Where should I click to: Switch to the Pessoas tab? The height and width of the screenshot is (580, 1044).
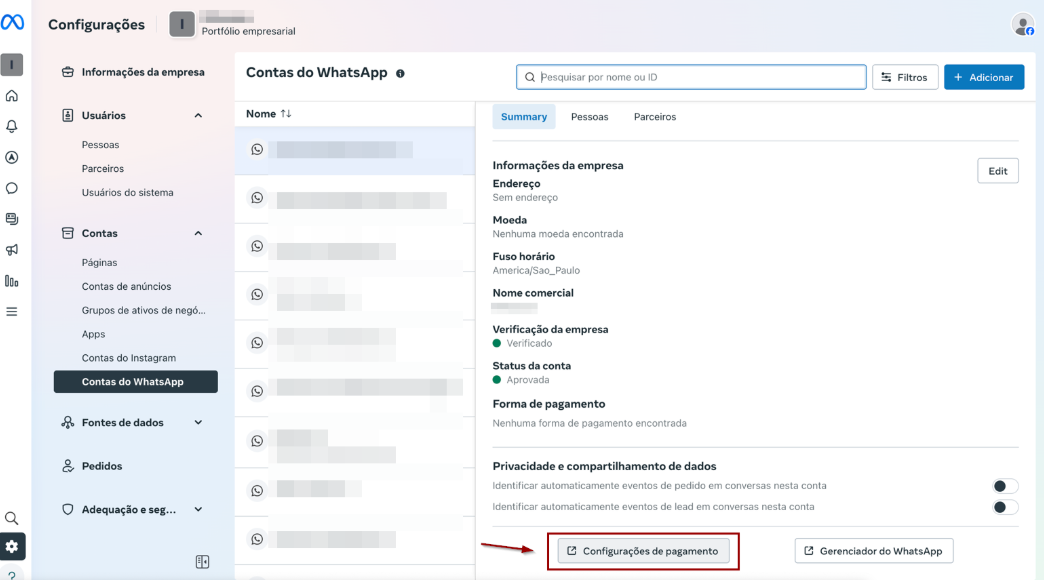(x=589, y=117)
